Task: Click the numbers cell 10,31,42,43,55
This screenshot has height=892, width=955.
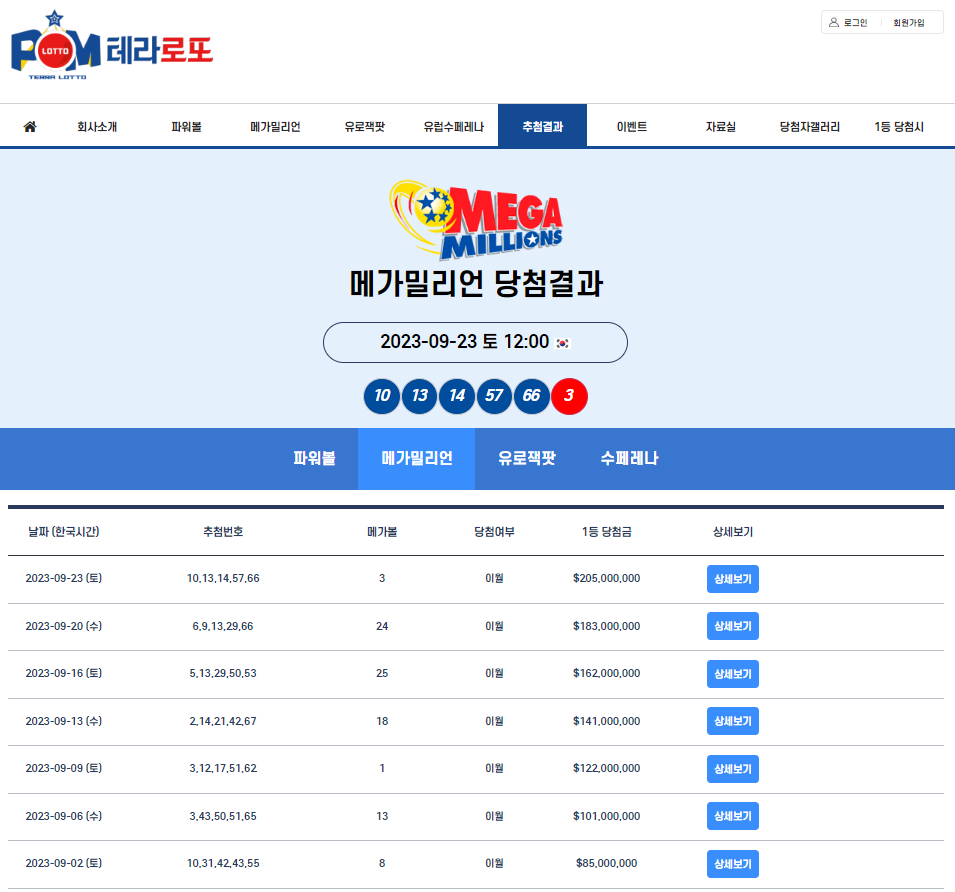Action: coord(223,863)
